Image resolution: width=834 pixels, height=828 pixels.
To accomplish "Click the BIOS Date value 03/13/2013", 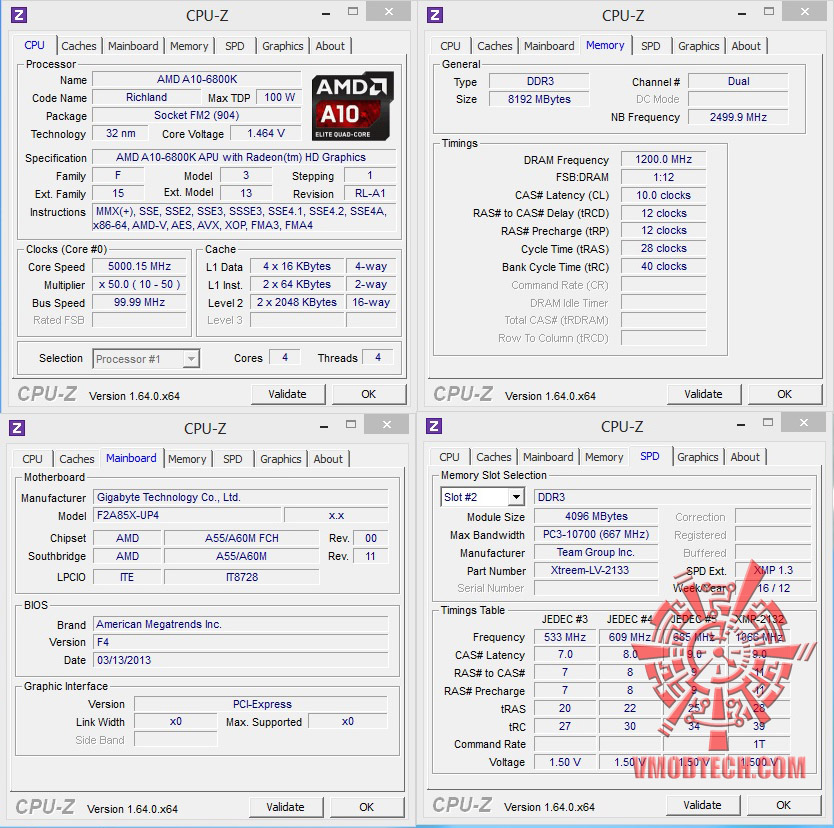I will tap(241, 660).
